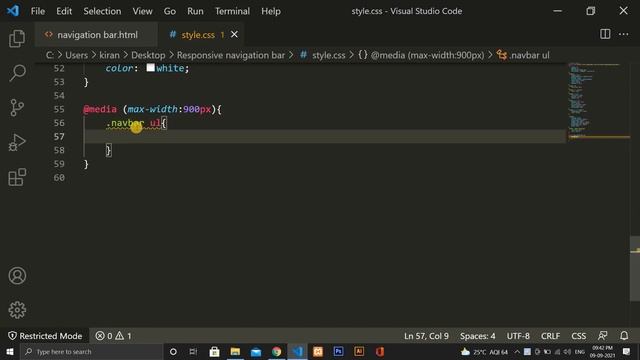Click Responsive navigation bar breadcrumb
640x360 pixels.
[231, 55]
